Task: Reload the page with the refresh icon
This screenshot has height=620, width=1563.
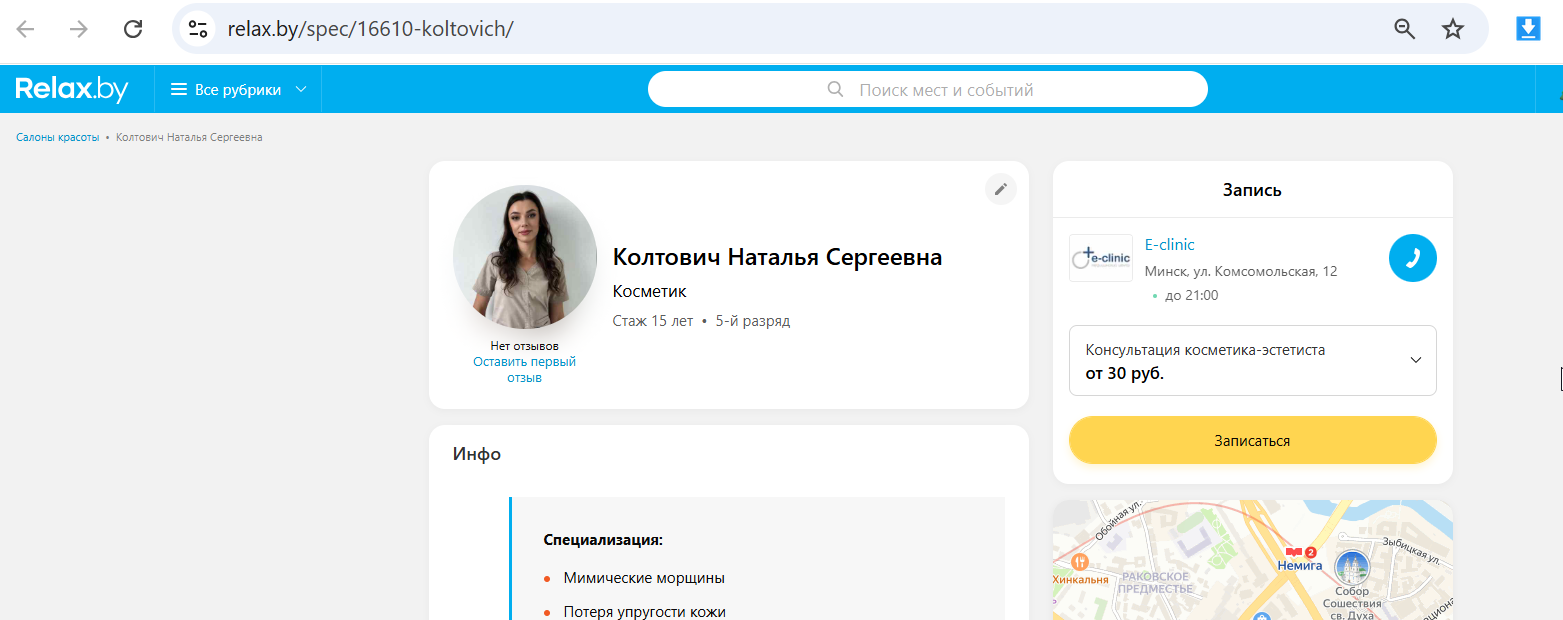Action: 133,29
